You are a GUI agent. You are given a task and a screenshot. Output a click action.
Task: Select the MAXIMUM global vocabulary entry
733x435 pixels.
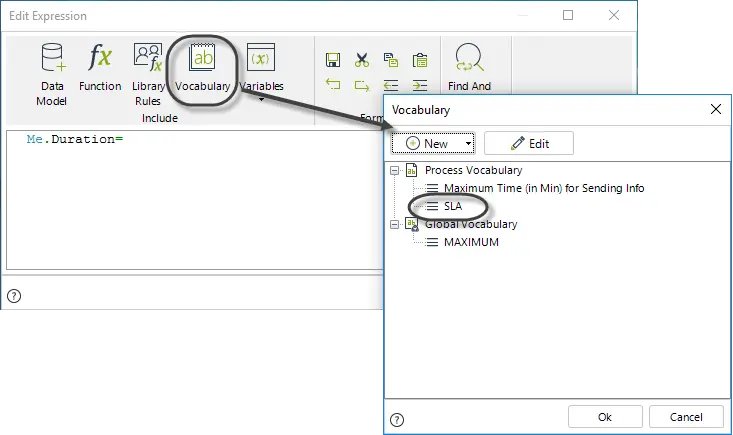point(471,242)
